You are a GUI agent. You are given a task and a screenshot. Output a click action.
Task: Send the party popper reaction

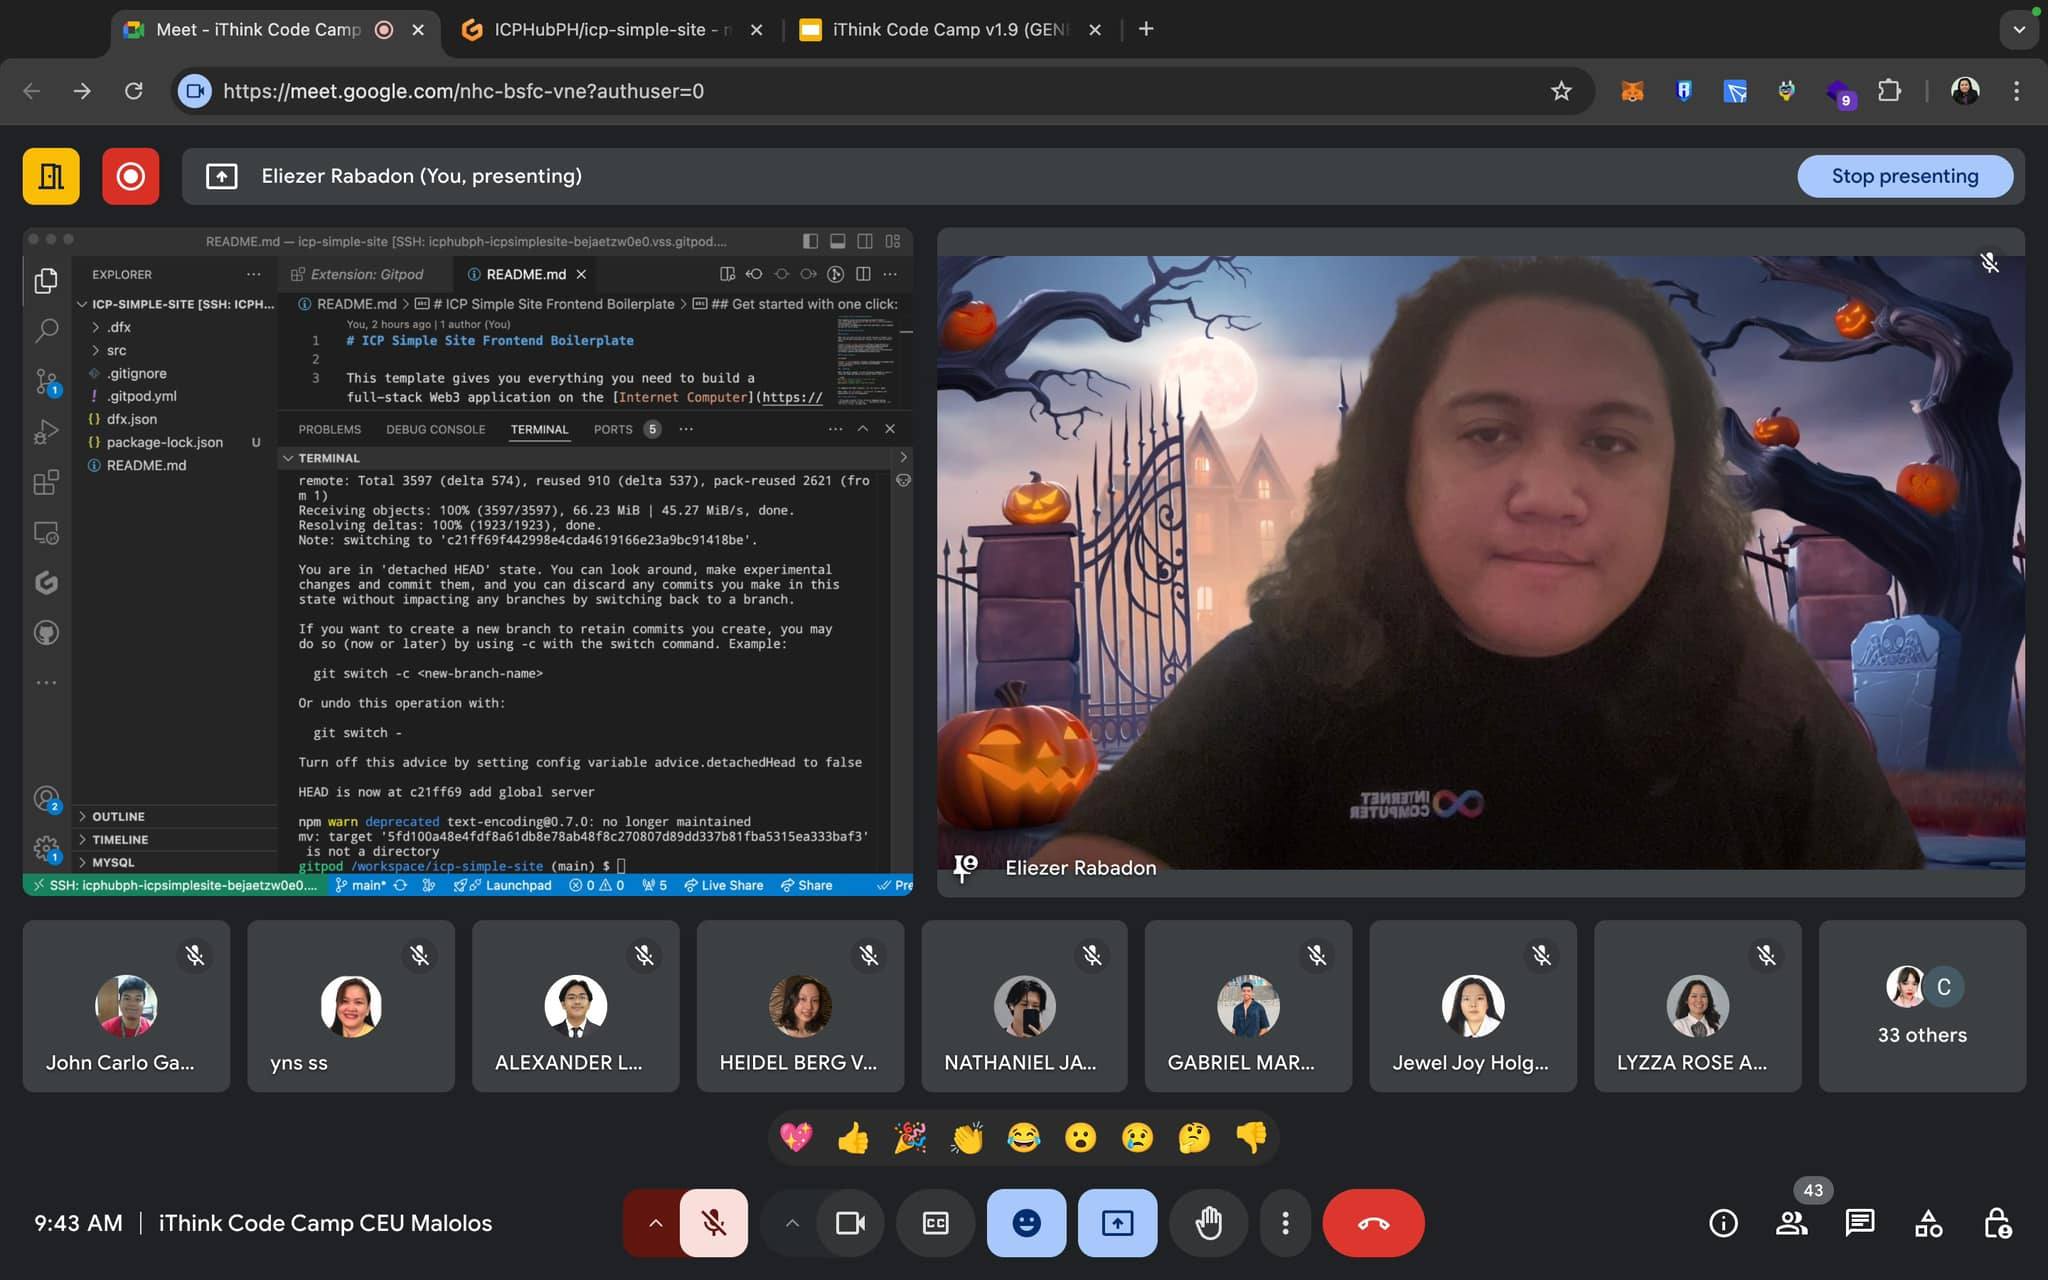pyautogui.click(x=910, y=1137)
